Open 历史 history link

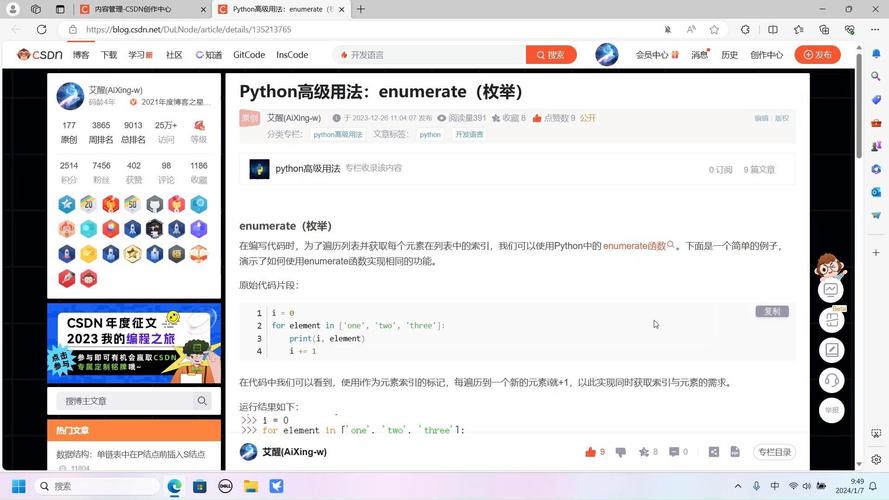tap(730, 54)
